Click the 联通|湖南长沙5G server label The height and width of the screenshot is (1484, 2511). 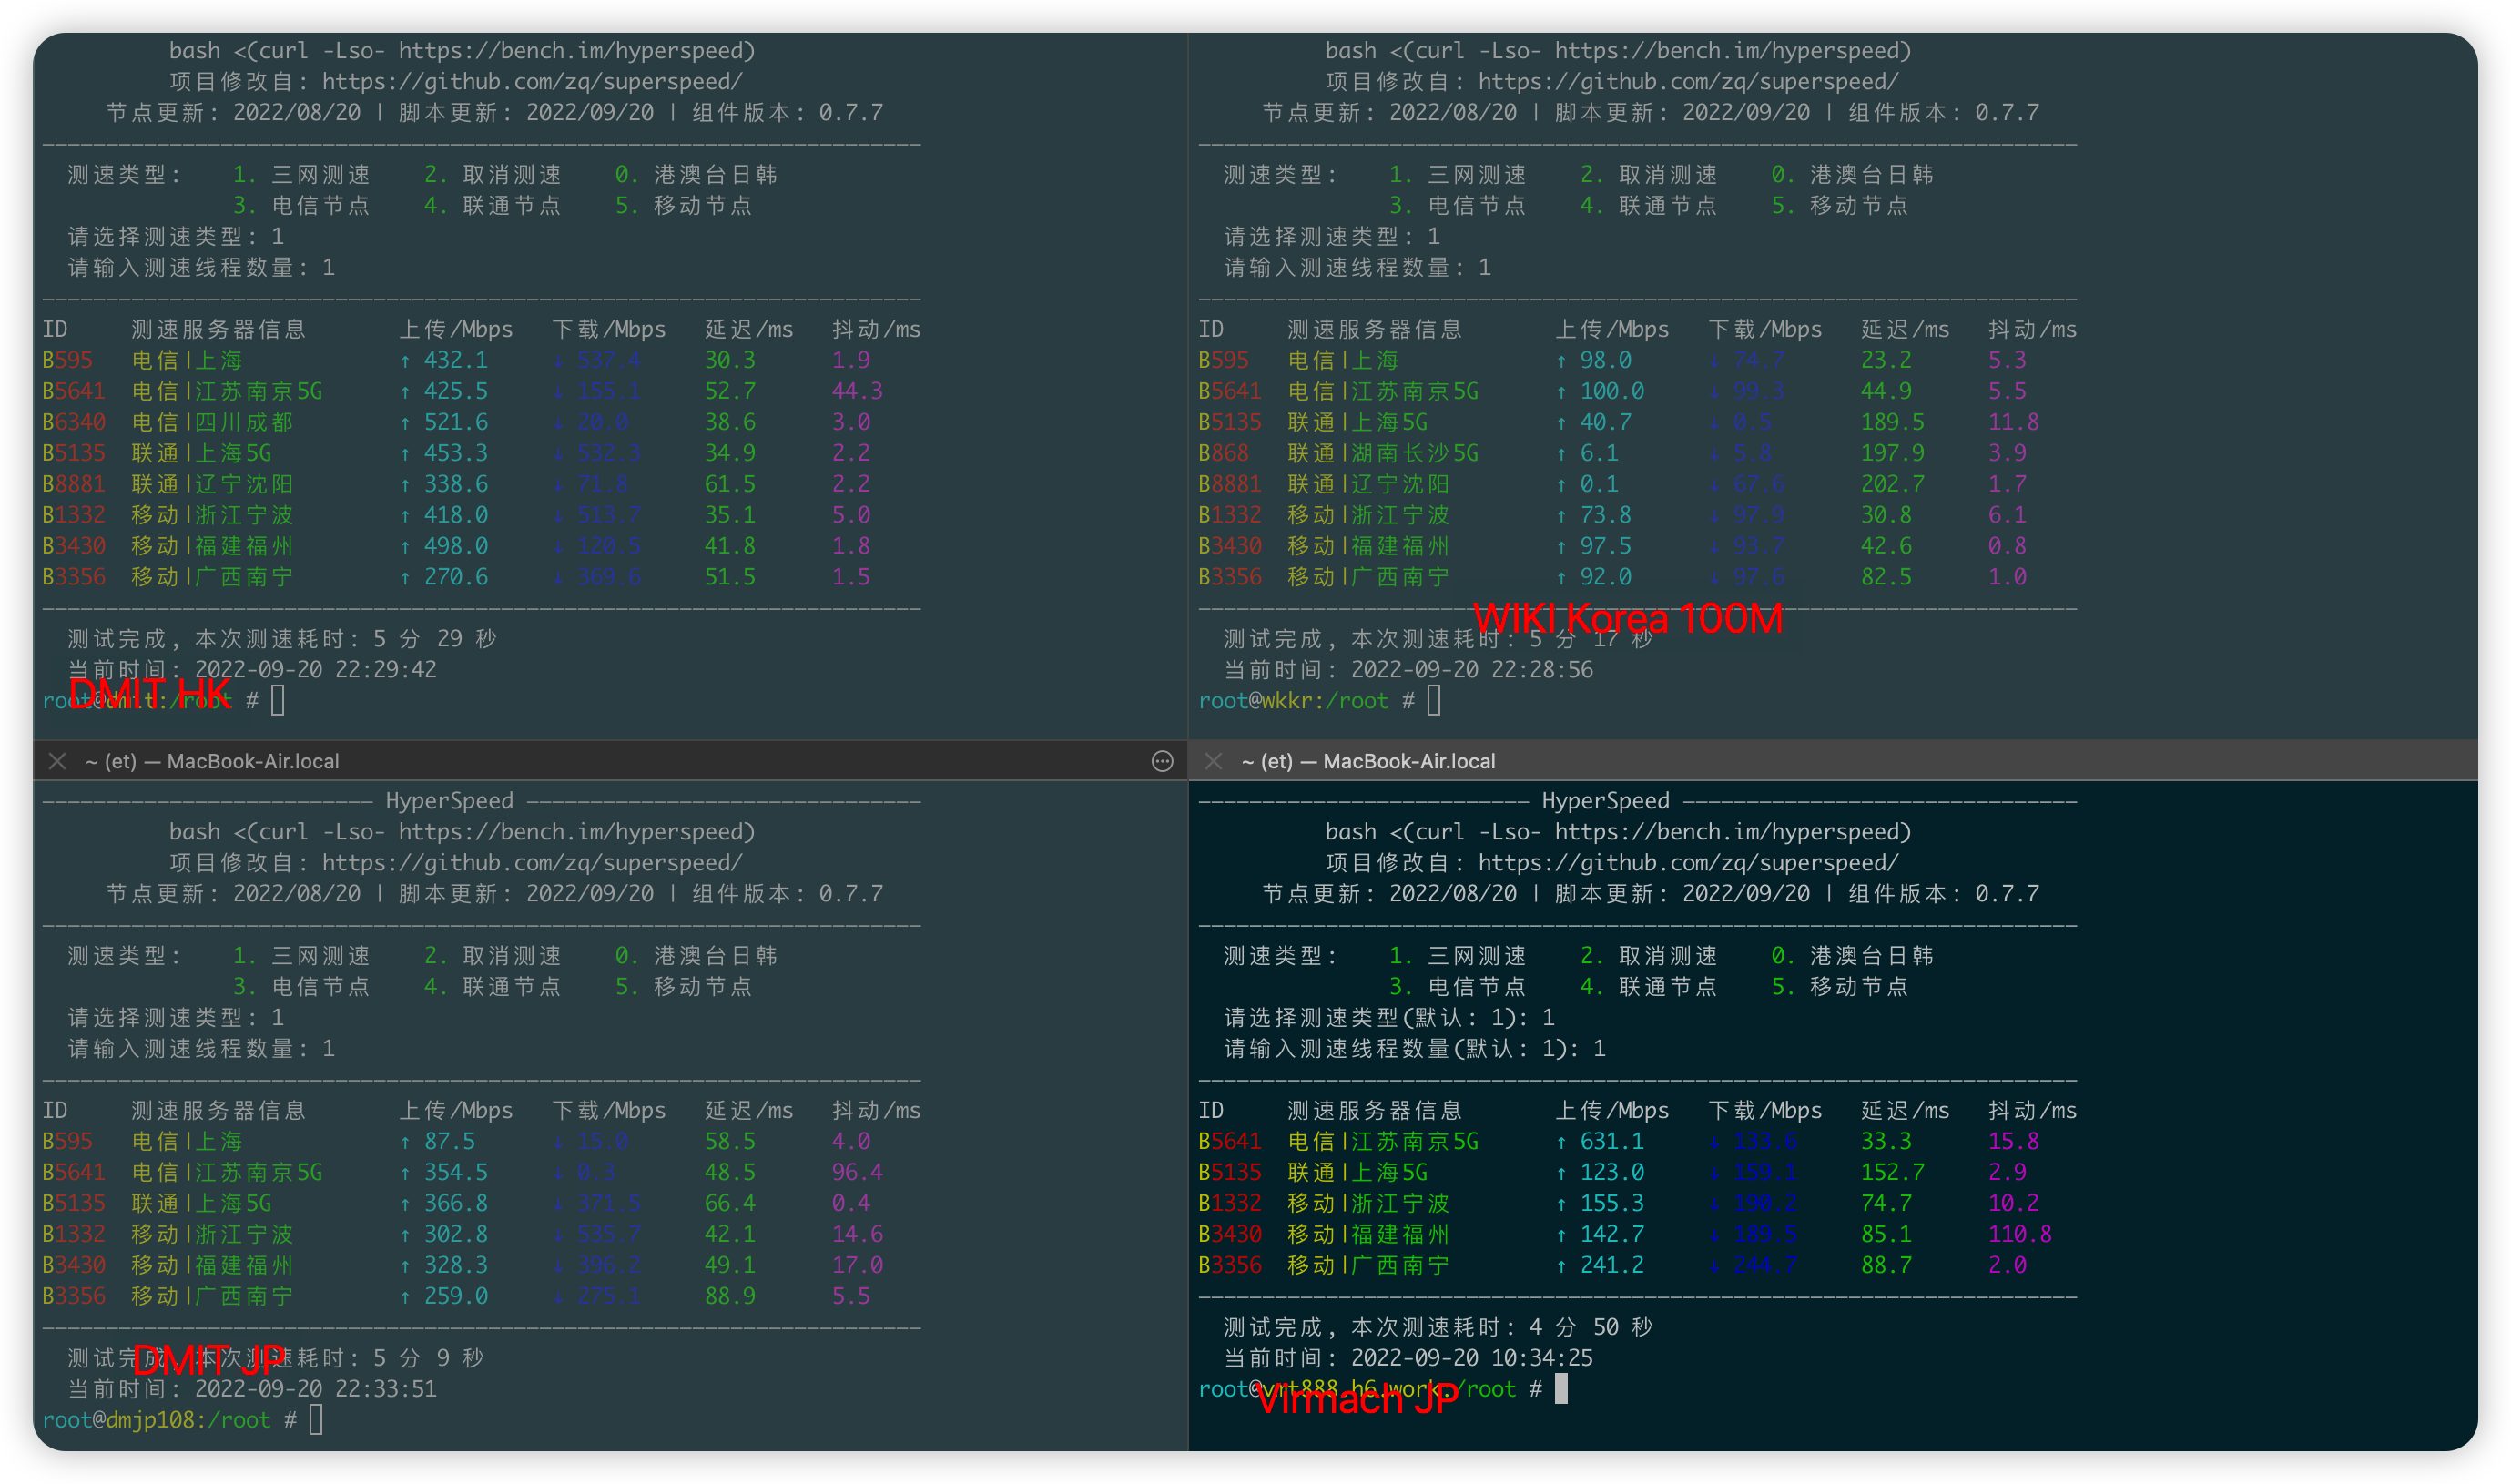pyautogui.click(x=1383, y=452)
